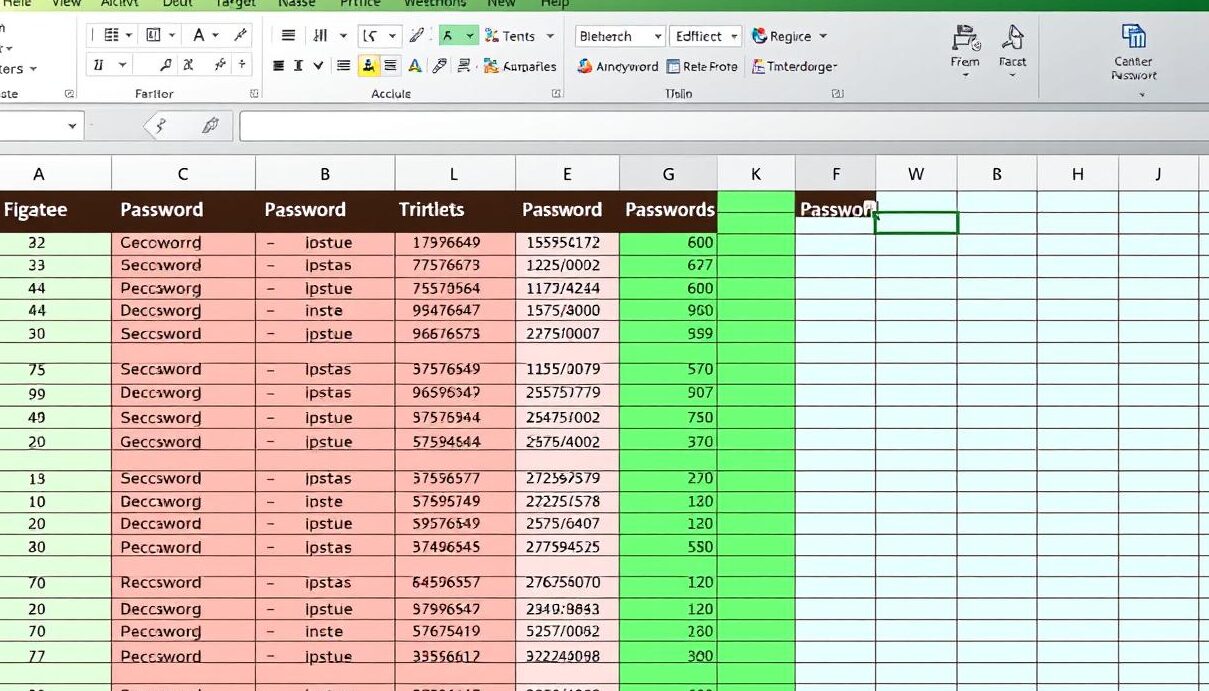Click the multicolor letter A icon
1209x691 pixels.
tap(414, 66)
